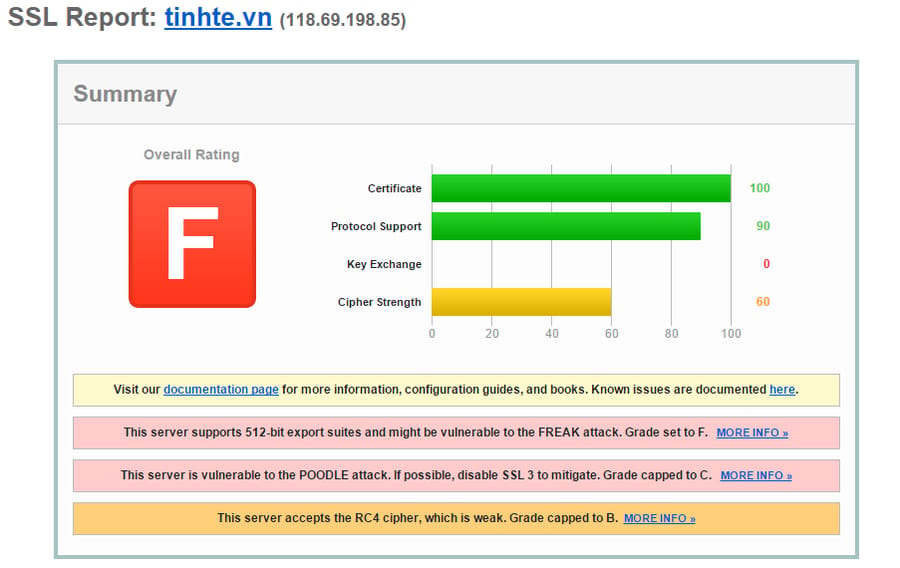Open MORE INFO for the FREAK attack warning
This screenshot has width=900, height=568.
pyautogui.click(x=752, y=433)
